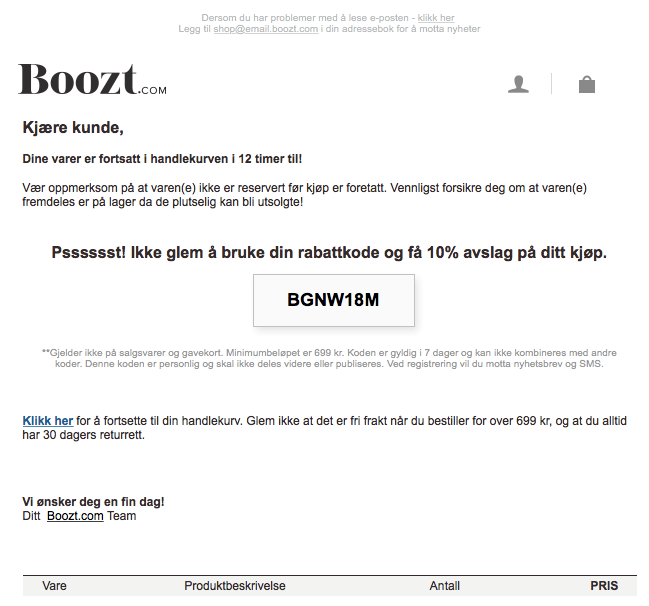This screenshot has width=649, height=606.
Task: Open the shopping bag icon
Action: [587, 84]
